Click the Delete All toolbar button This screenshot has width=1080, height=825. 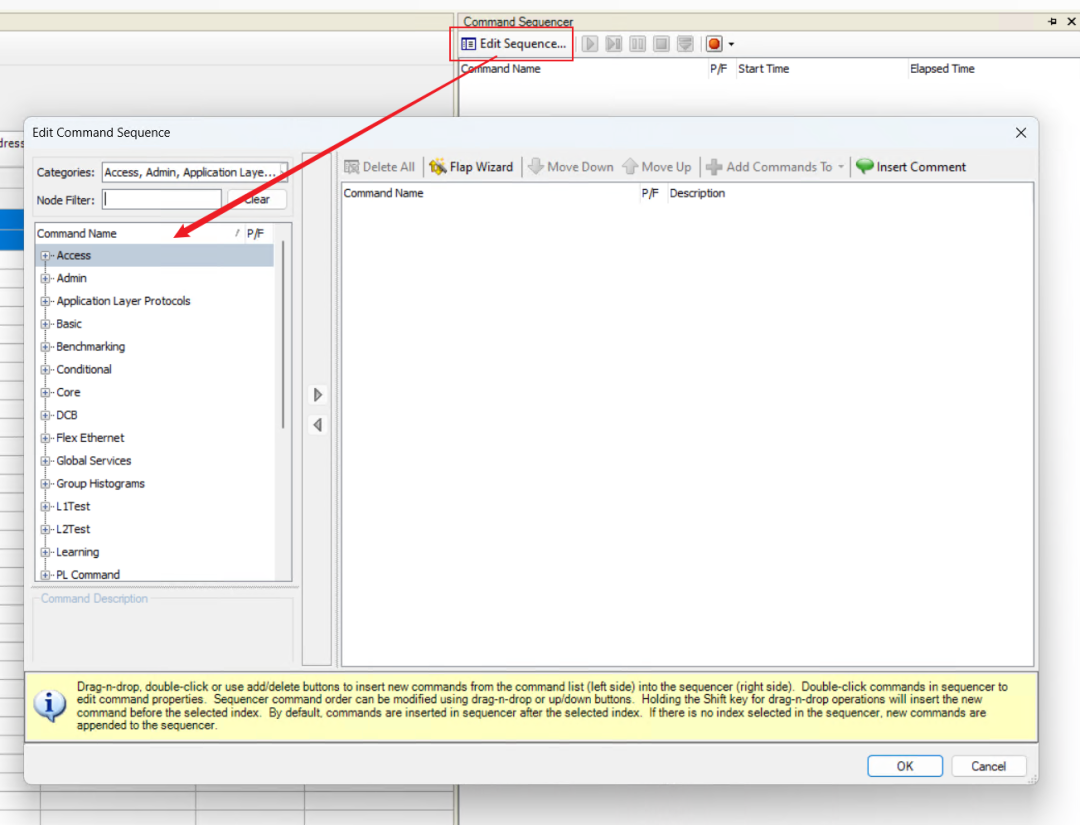coord(379,167)
